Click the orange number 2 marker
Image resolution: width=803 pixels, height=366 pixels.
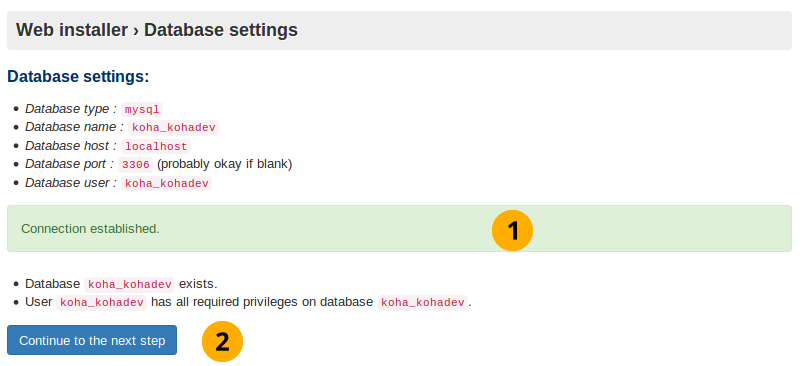click(222, 341)
